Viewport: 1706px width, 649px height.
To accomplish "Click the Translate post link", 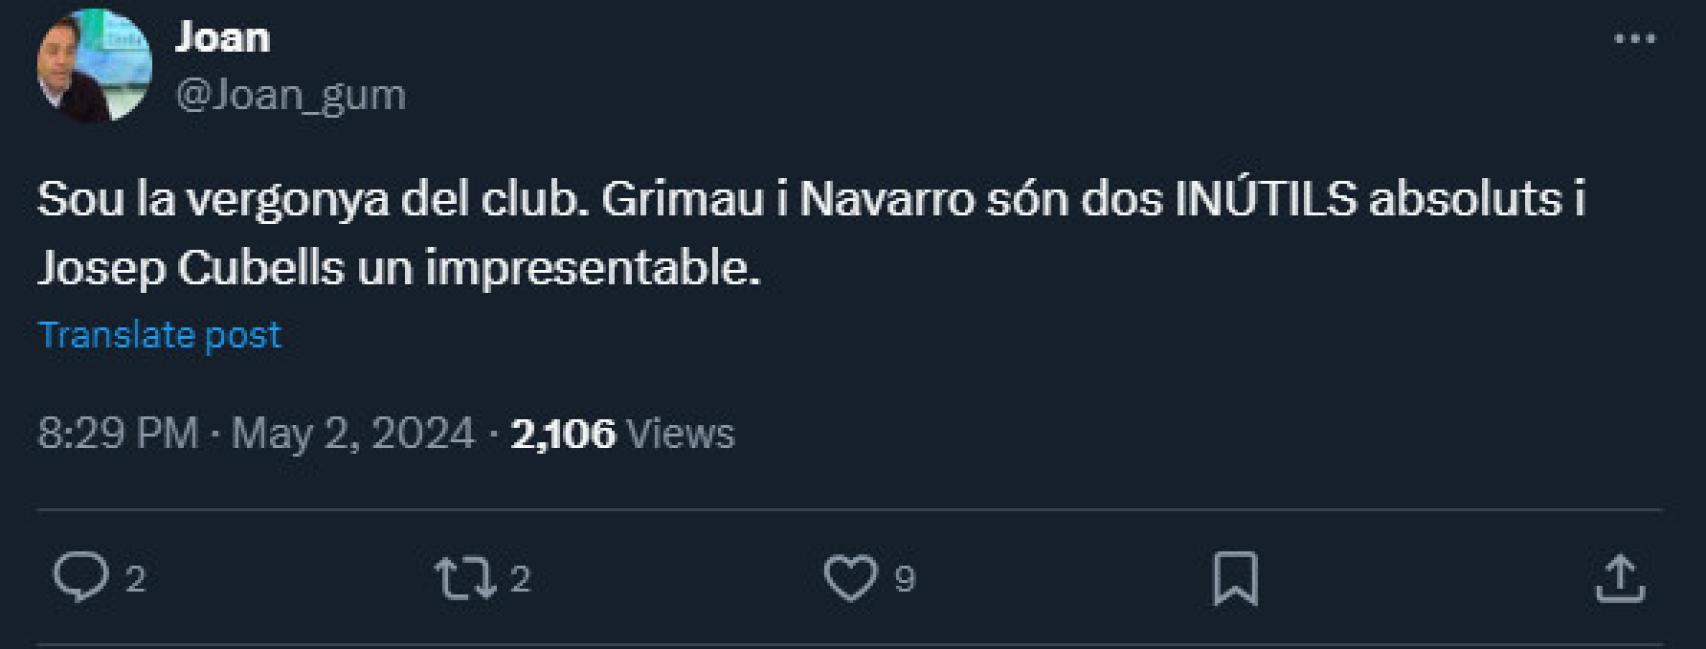I will click(x=159, y=334).
